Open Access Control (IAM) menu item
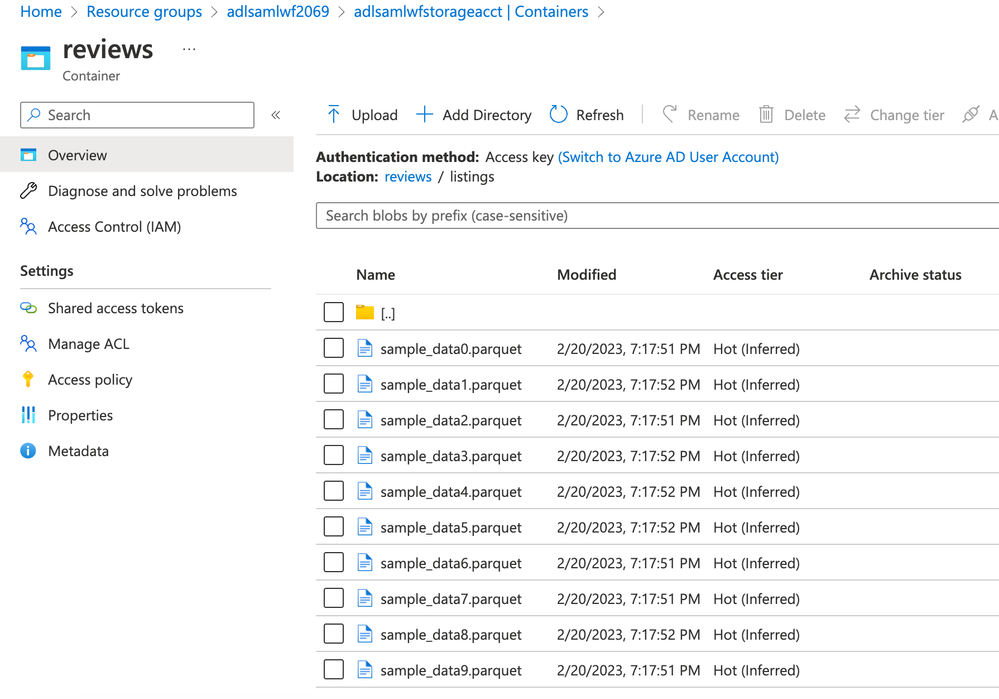 [x=114, y=227]
